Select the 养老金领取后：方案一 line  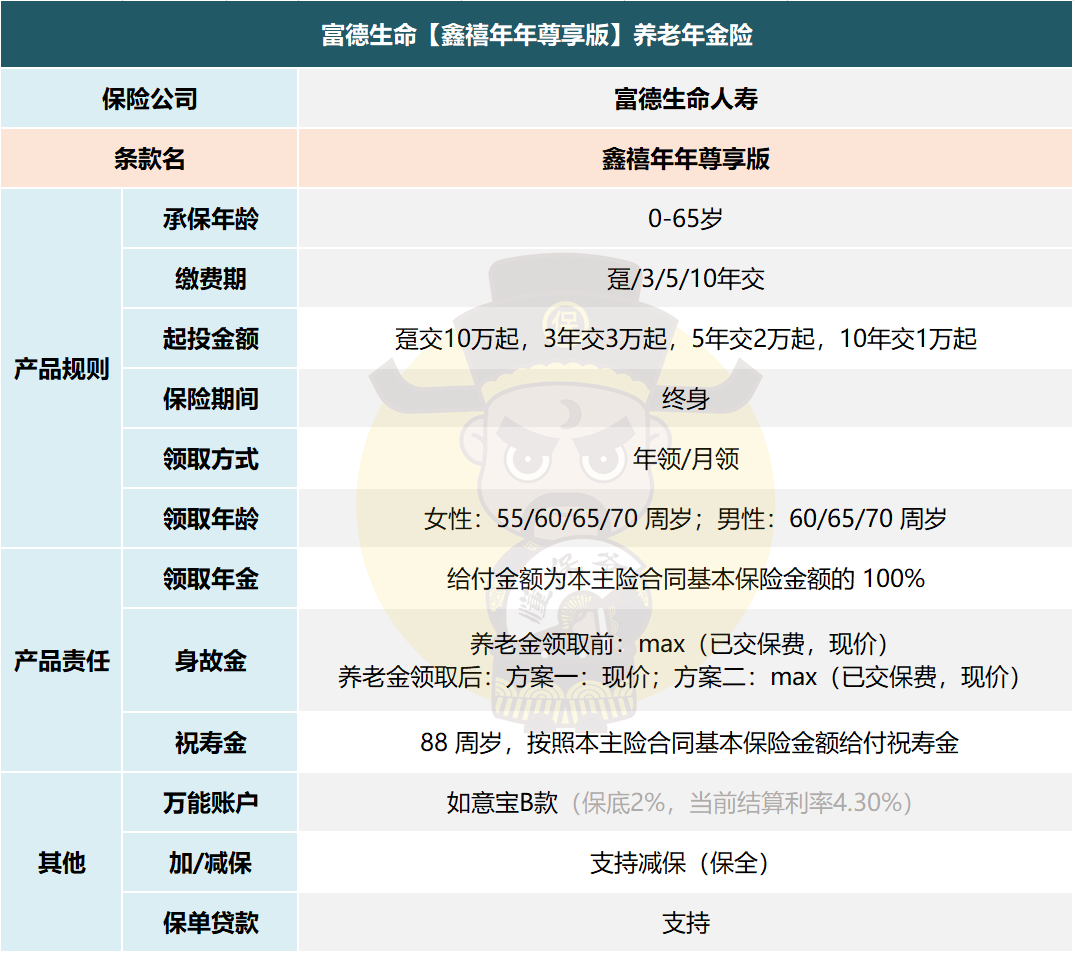[x=679, y=677]
